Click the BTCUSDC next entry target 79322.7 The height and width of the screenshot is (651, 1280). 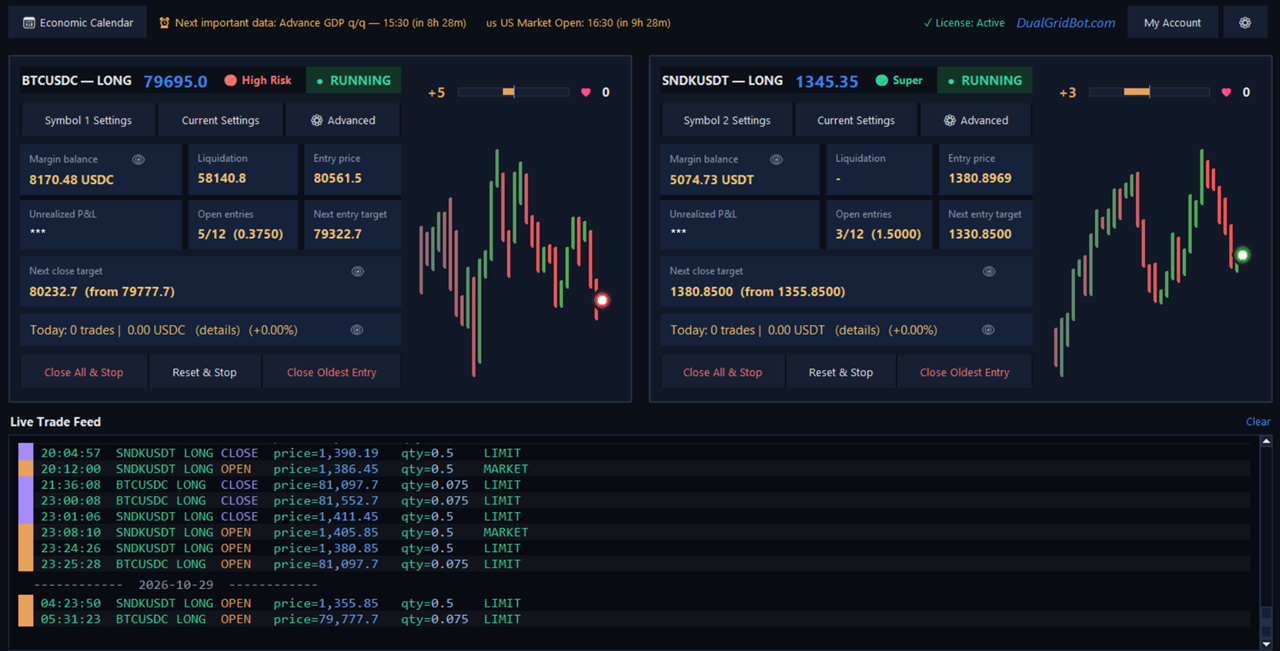pyautogui.click(x=338, y=234)
